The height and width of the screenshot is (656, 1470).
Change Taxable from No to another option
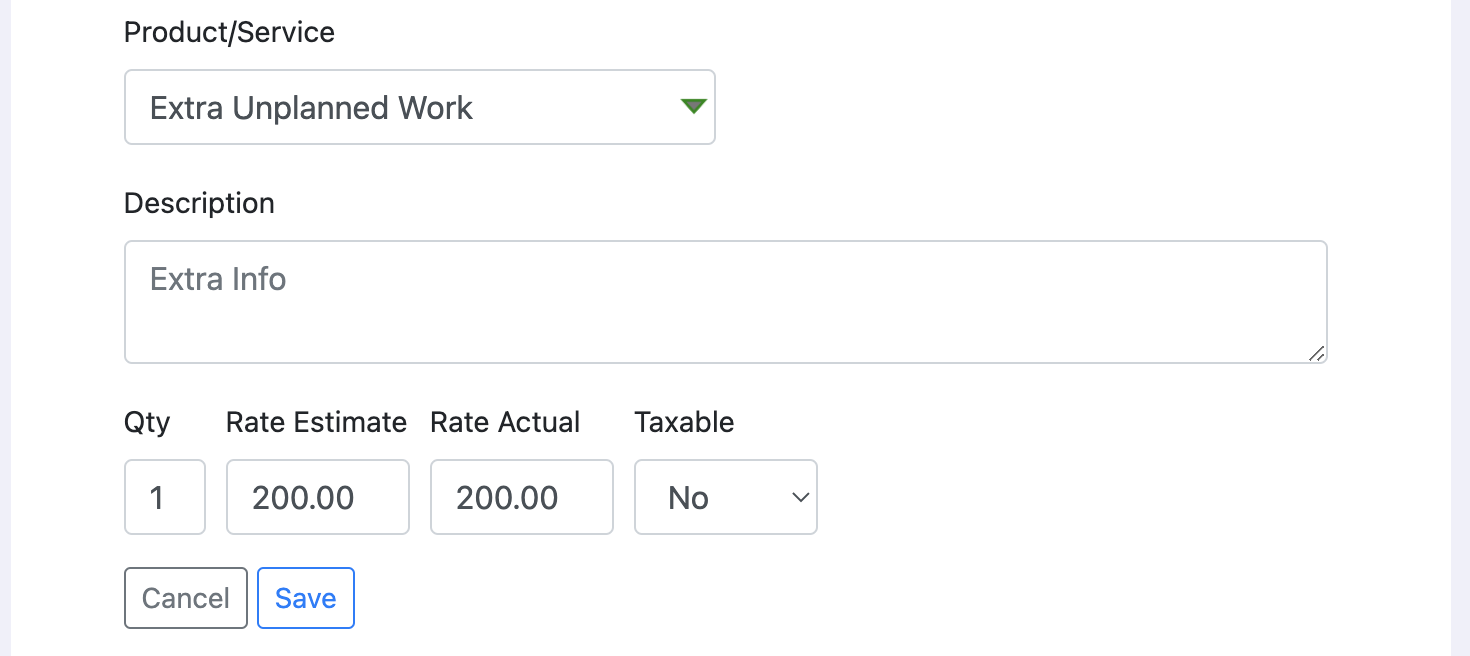(x=725, y=497)
